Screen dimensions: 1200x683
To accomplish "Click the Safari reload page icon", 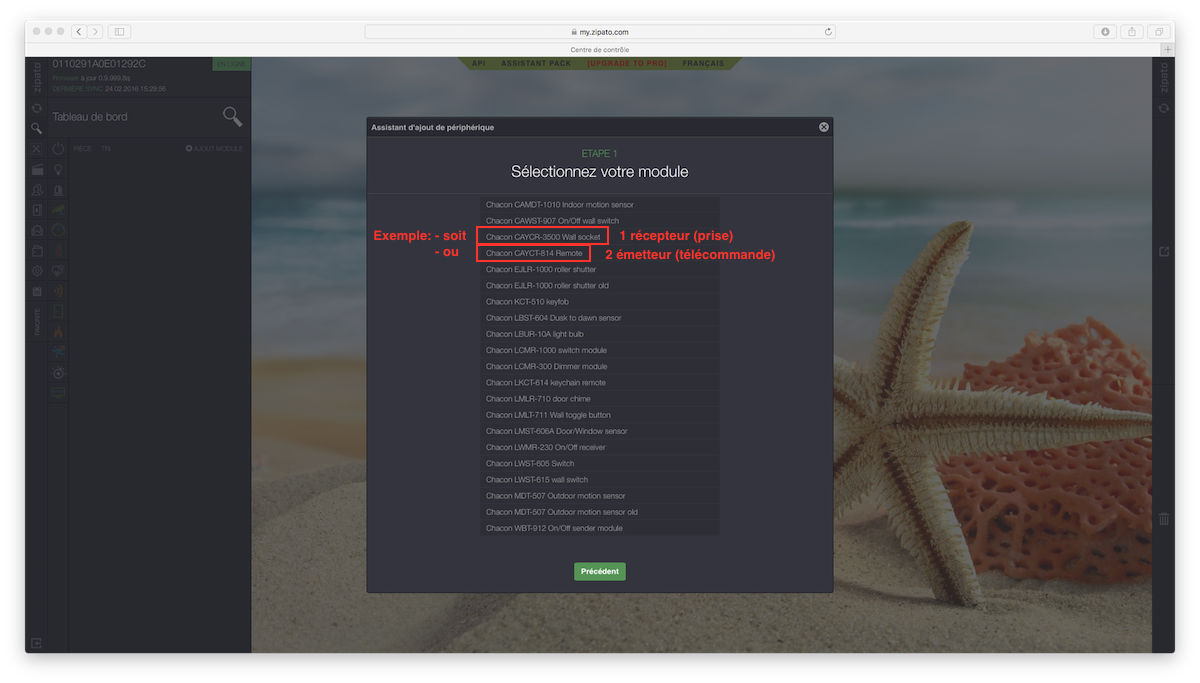I will coord(828,32).
